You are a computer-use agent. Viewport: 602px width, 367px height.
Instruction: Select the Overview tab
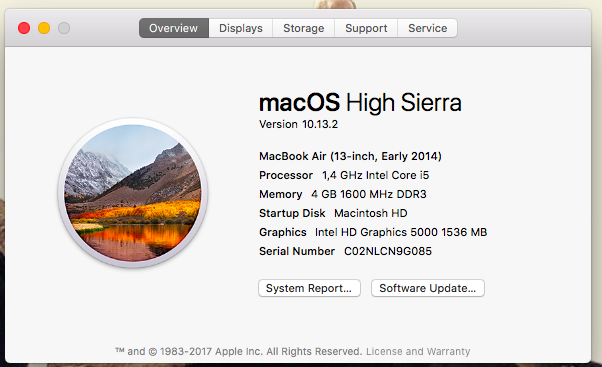(174, 28)
